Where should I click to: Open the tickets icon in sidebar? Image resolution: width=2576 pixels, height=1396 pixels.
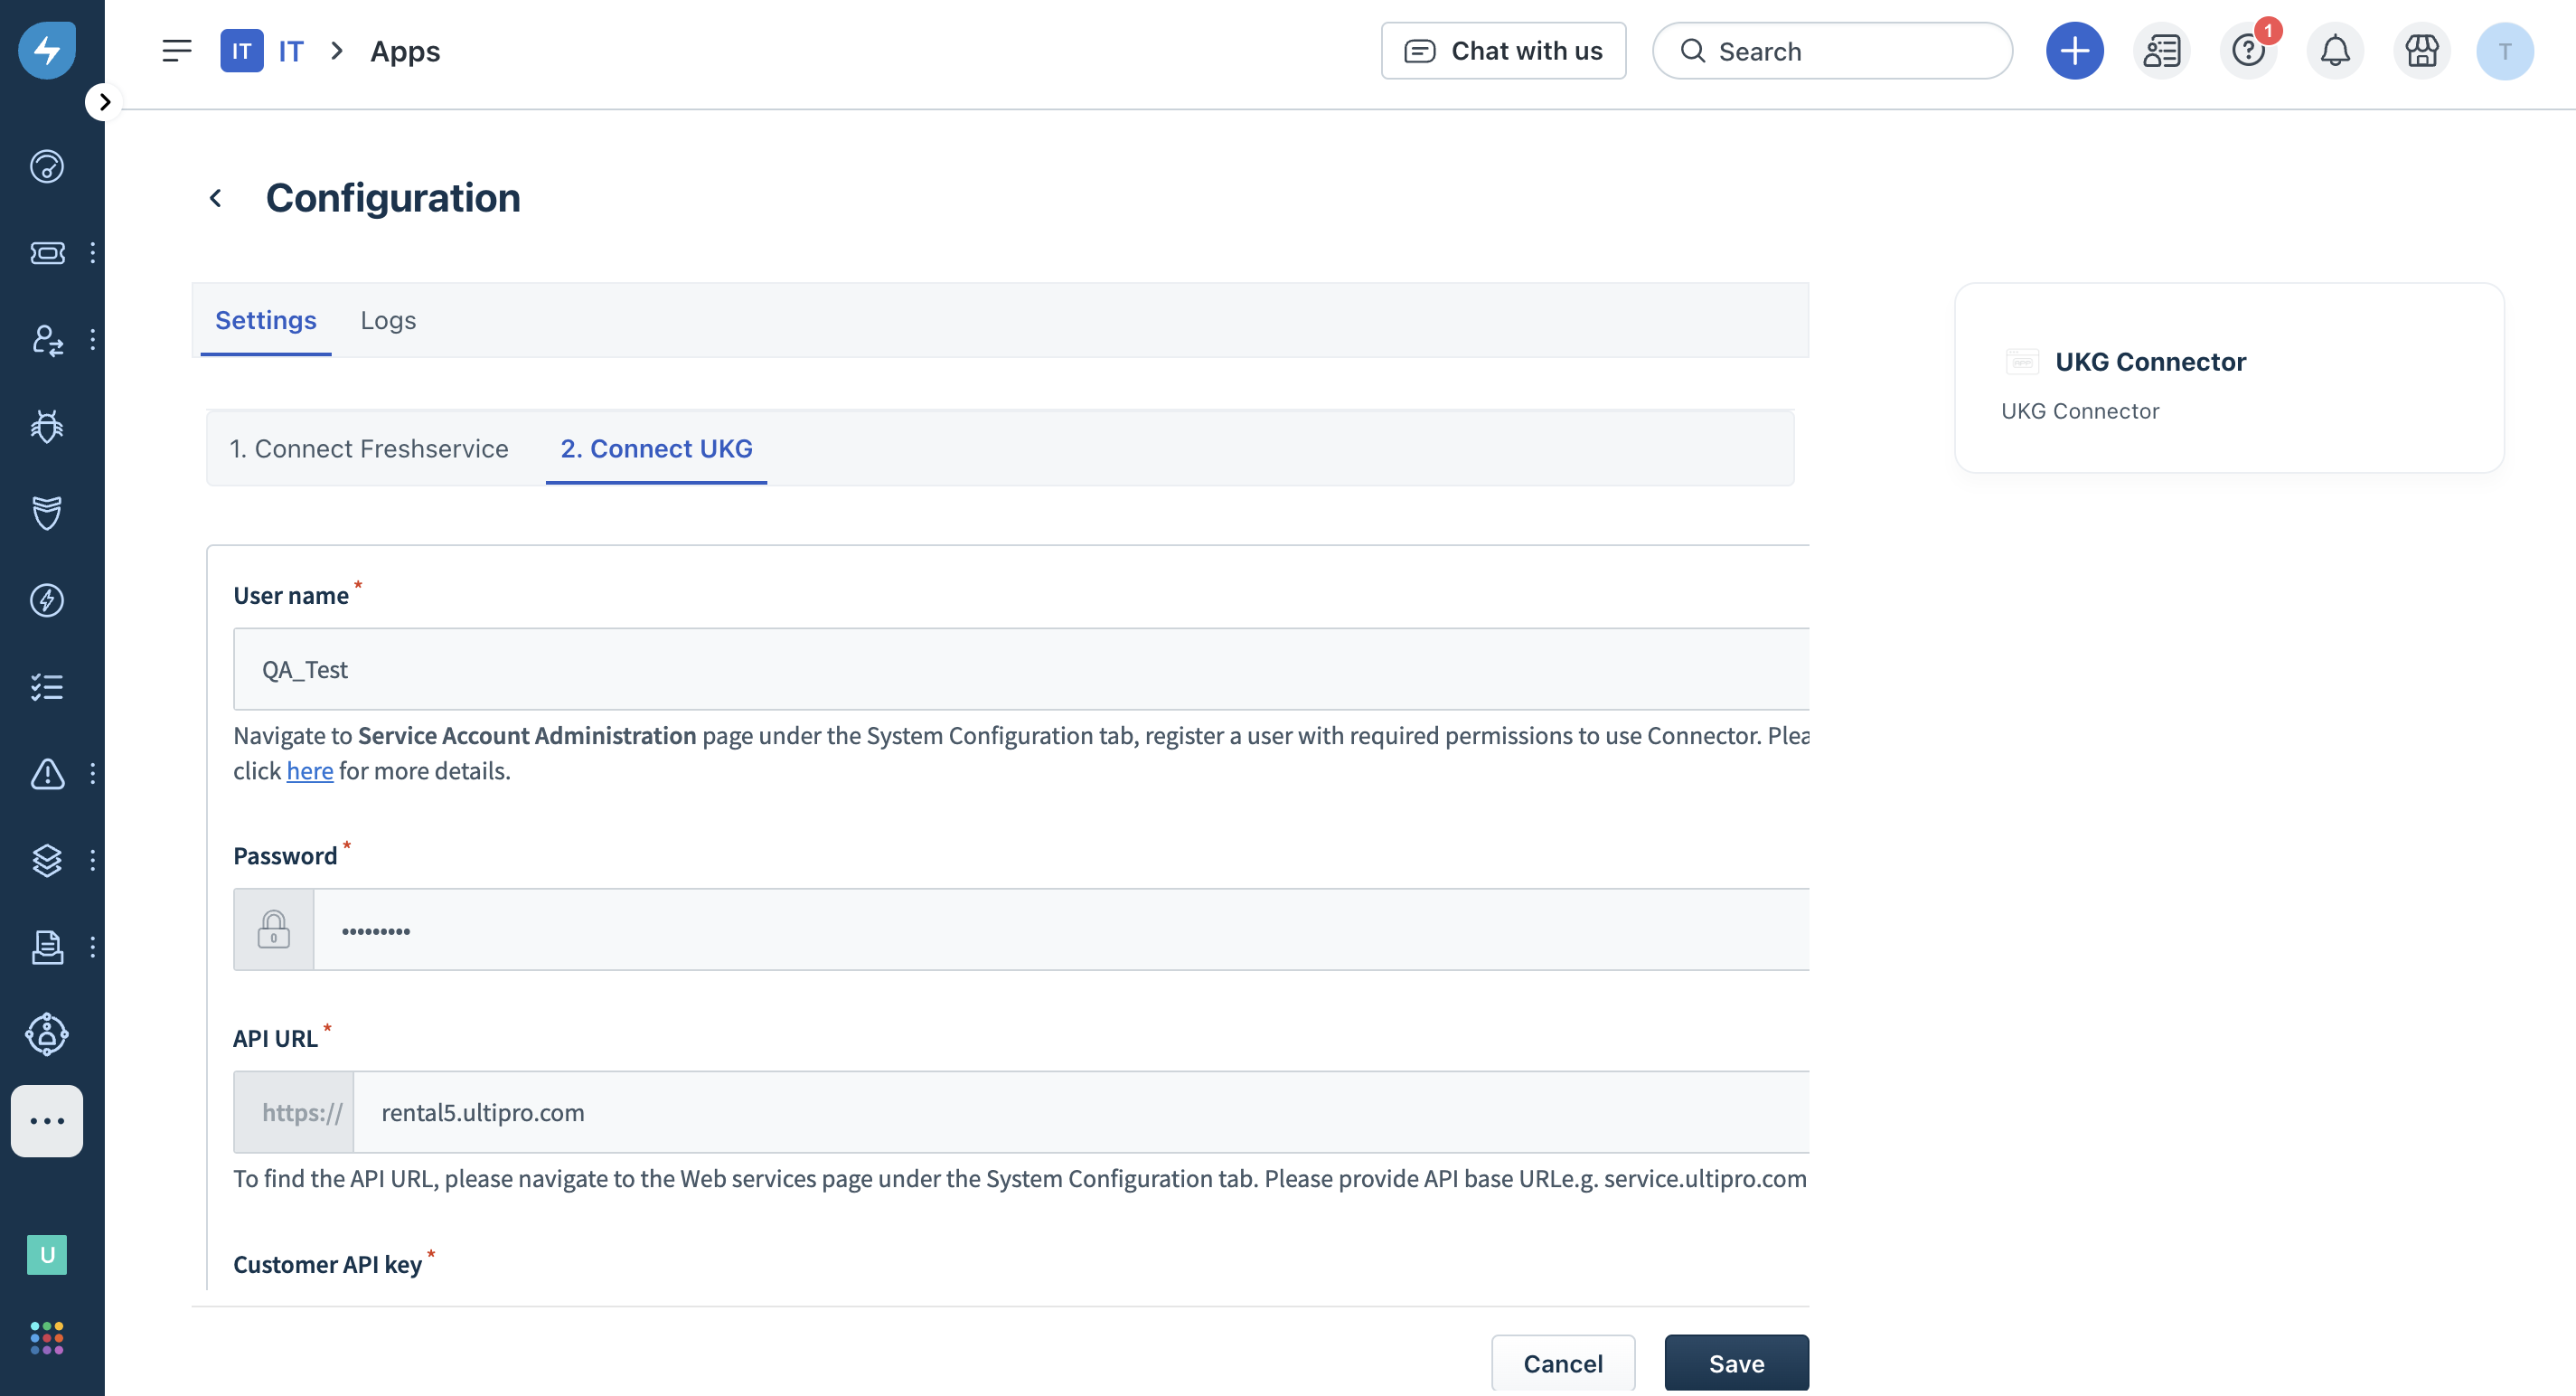[47, 252]
